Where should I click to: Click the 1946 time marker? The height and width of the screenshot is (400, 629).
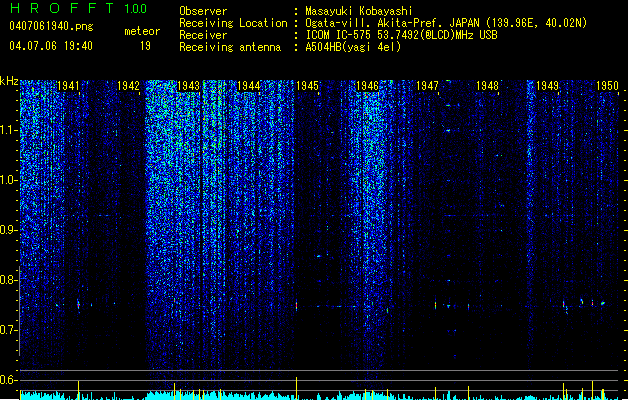tap(367, 86)
